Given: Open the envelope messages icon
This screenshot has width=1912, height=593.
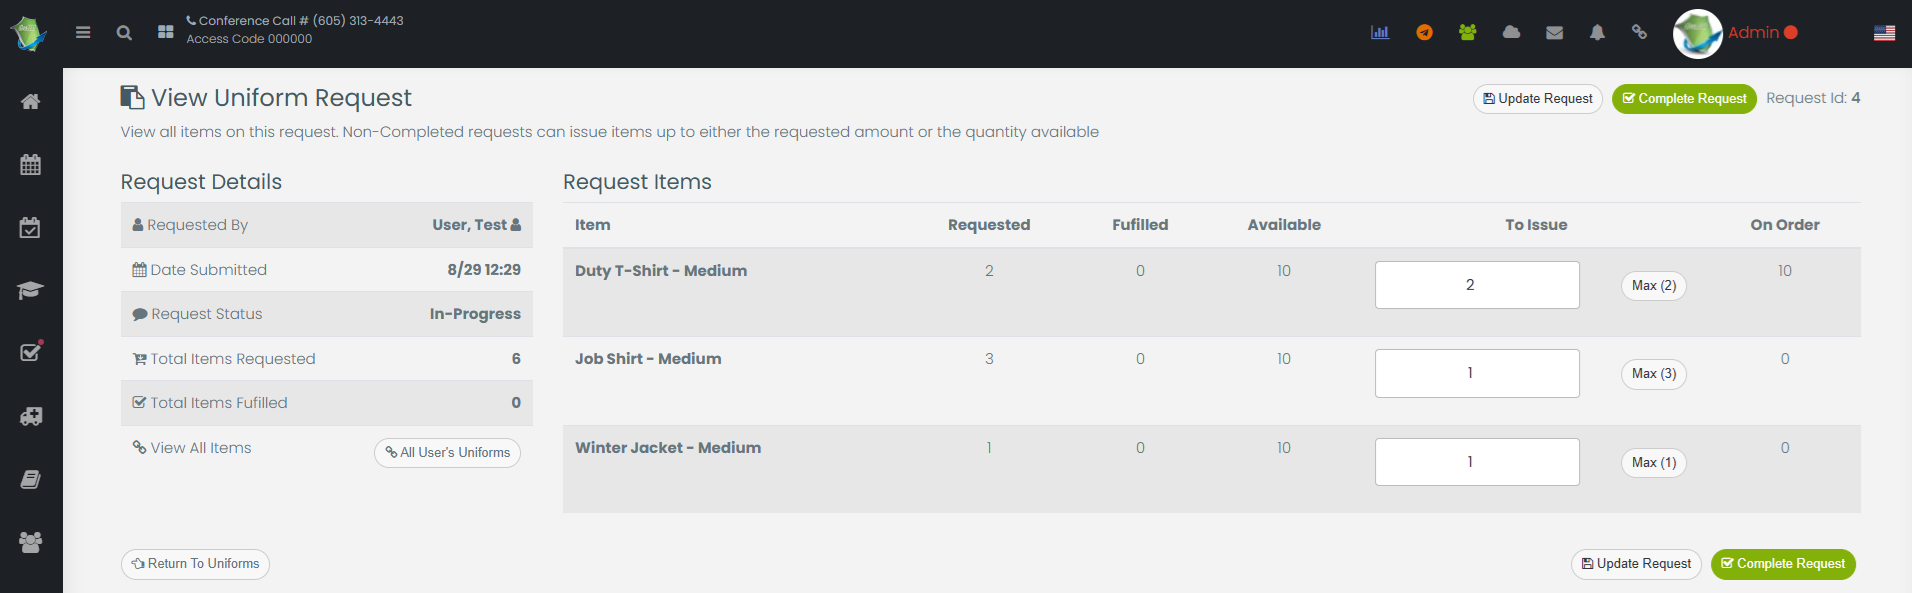Looking at the screenshot, I should [x=1554, y=32].
